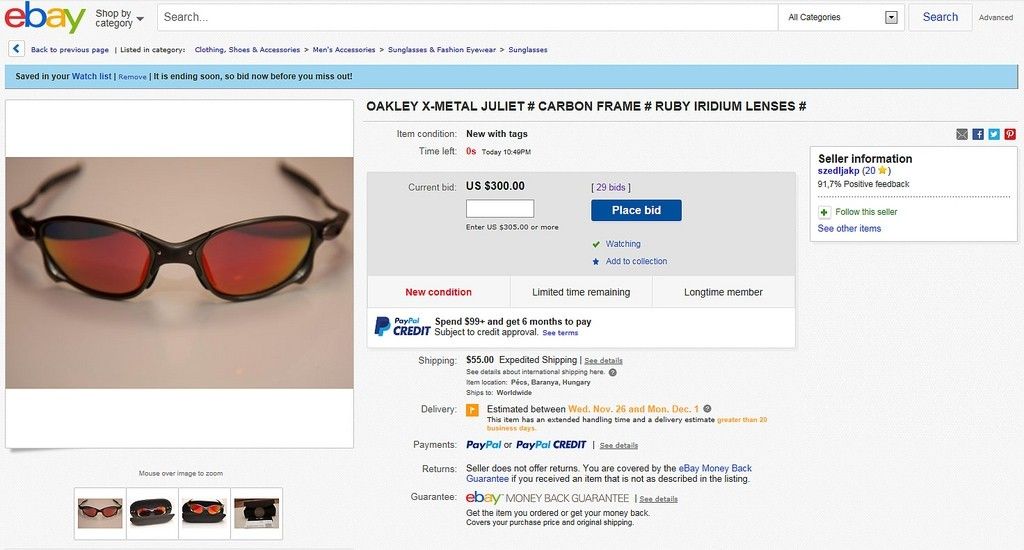
Task: Click the shipping help question mark icon
Action: [613, 372]
